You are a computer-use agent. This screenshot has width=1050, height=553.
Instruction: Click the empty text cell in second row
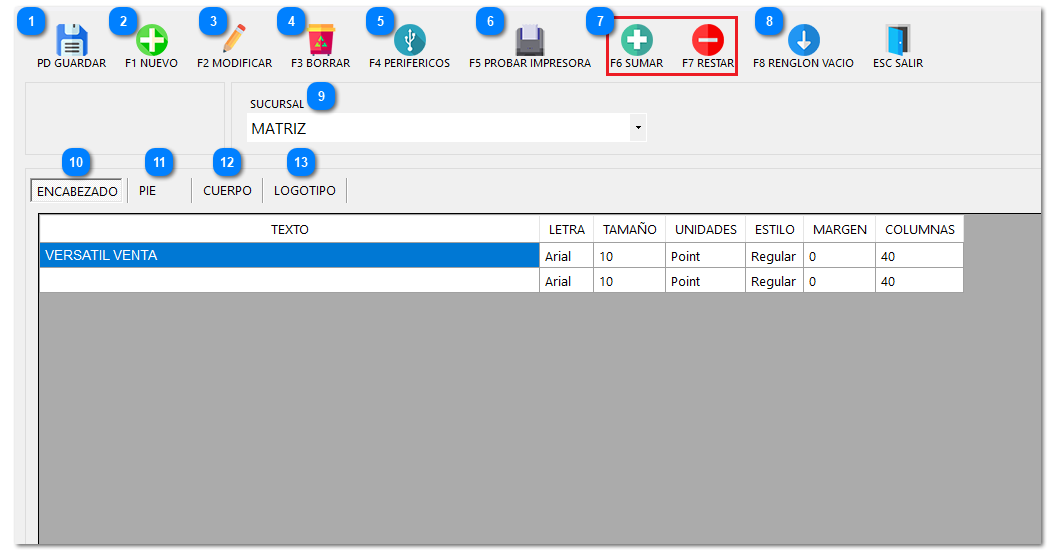coord(288,281)
